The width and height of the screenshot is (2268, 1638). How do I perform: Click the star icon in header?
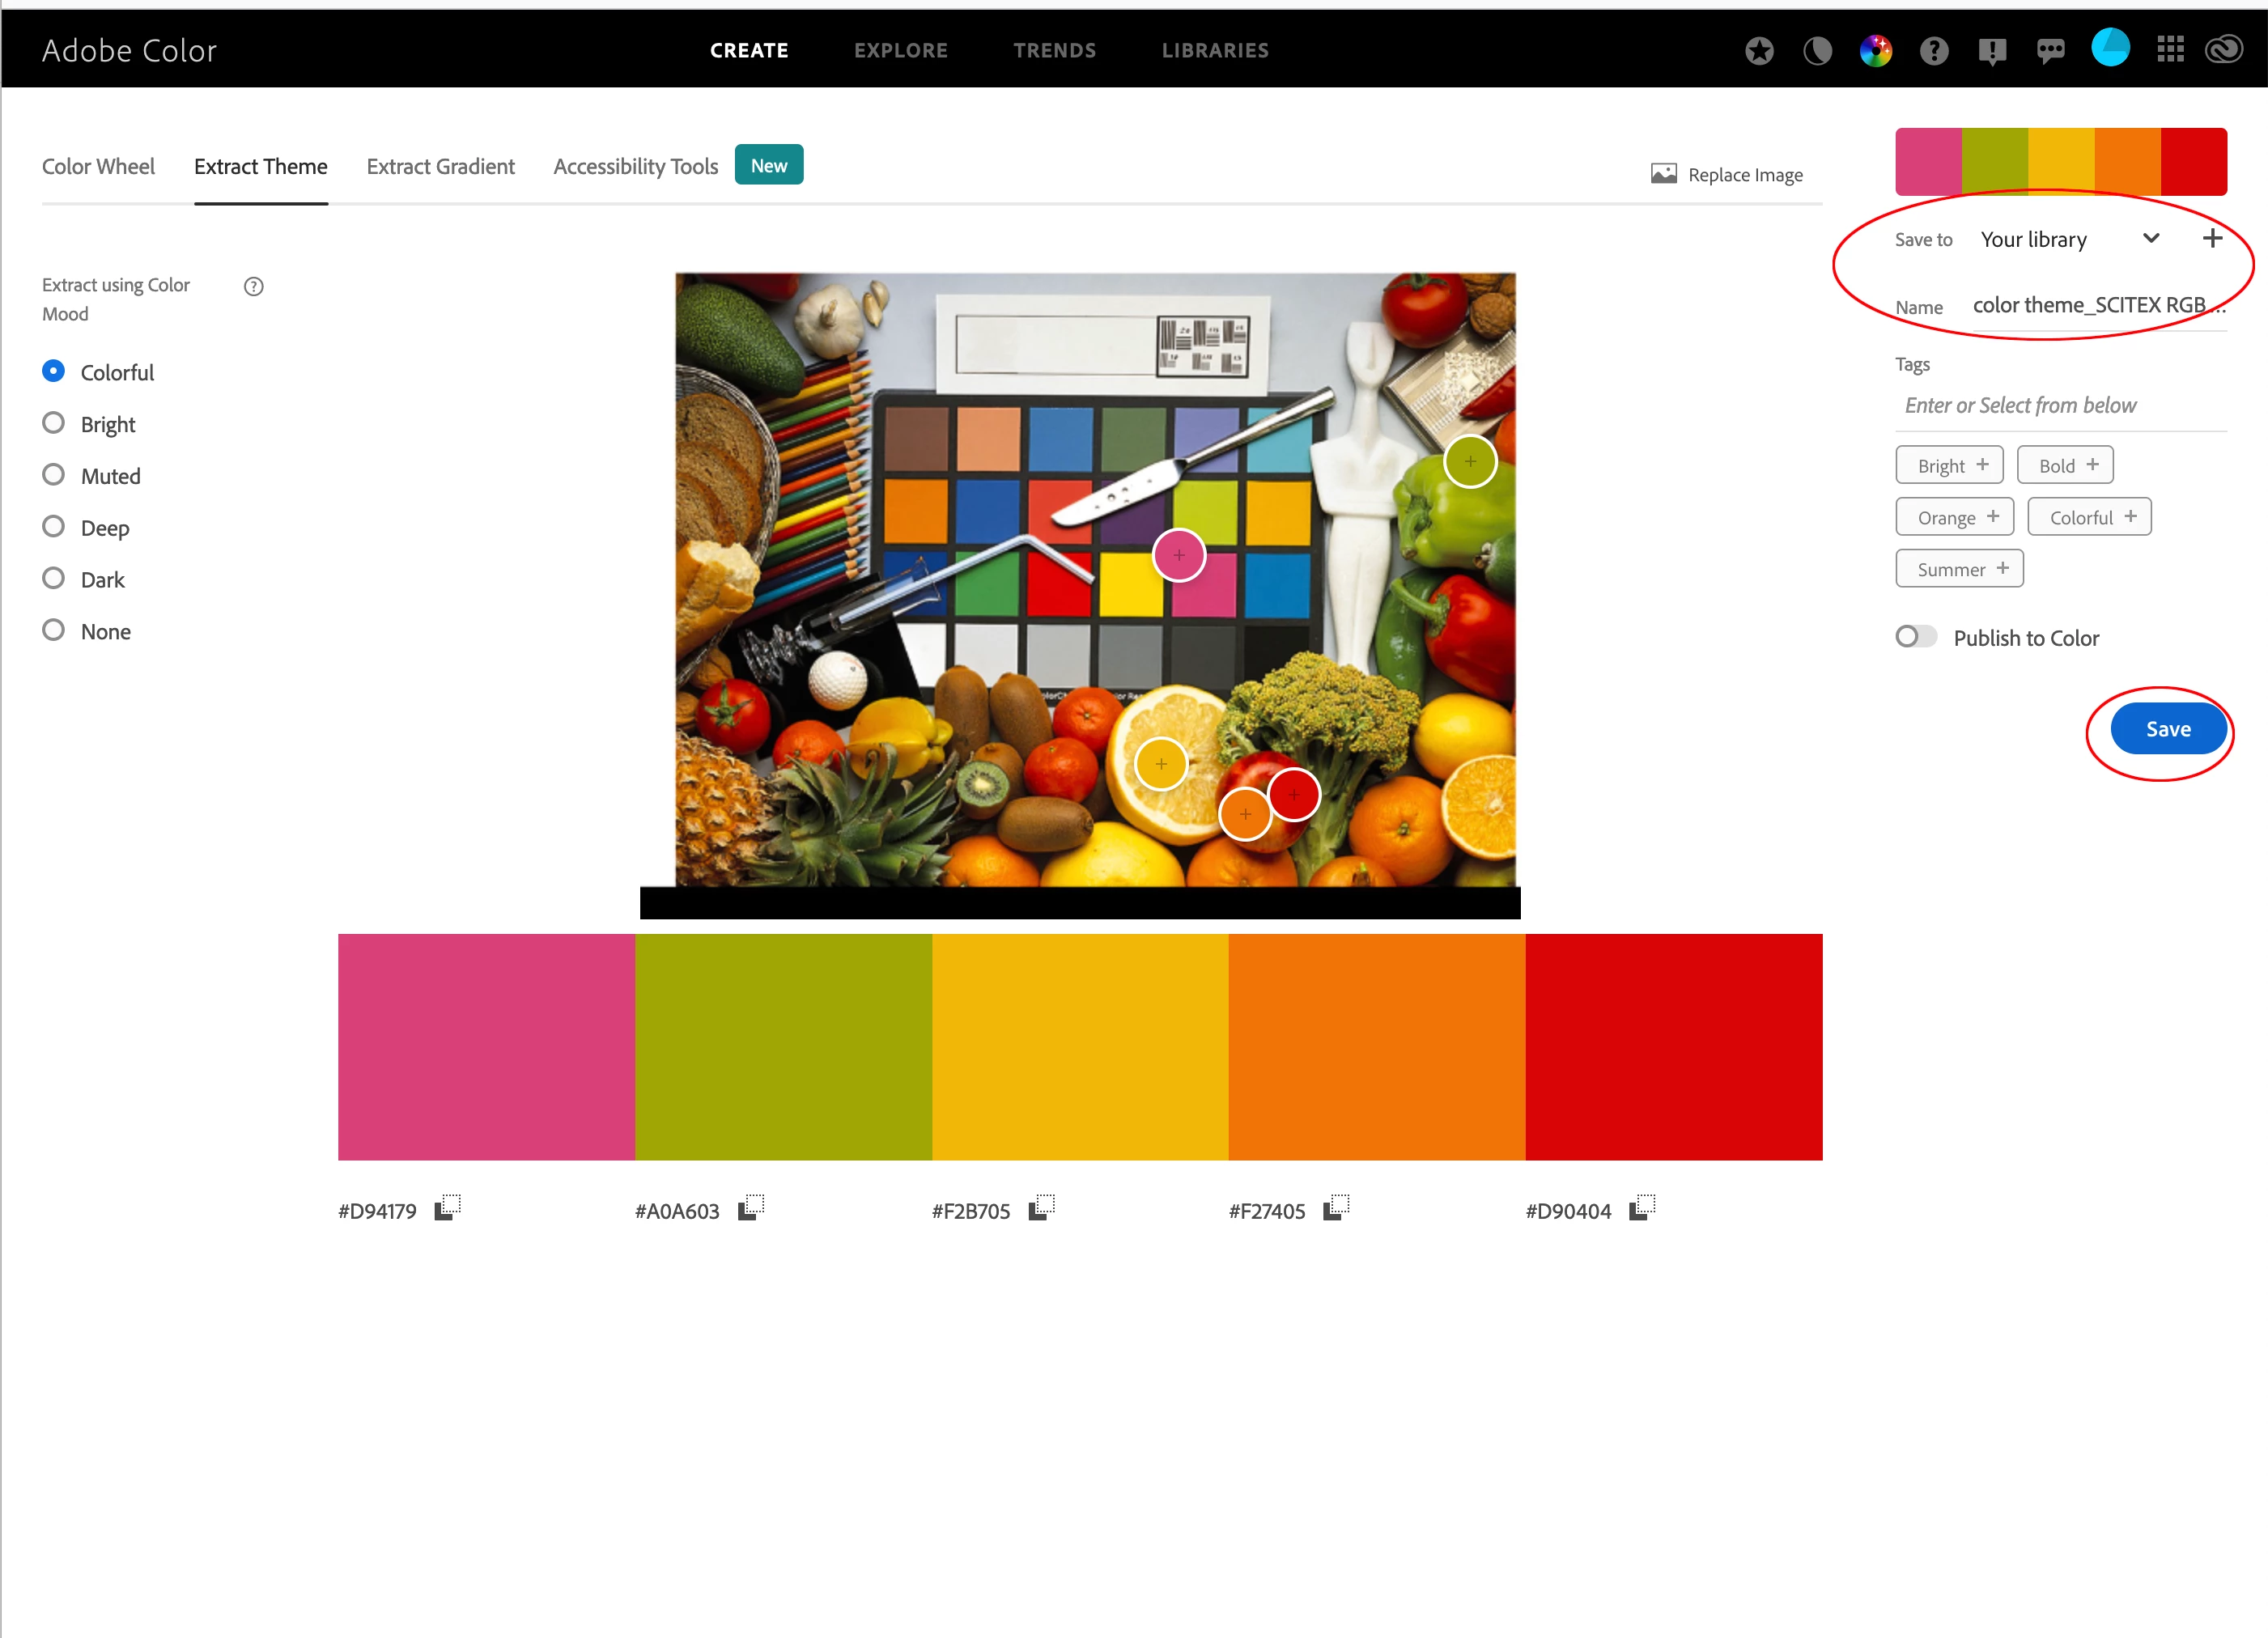1759,50
